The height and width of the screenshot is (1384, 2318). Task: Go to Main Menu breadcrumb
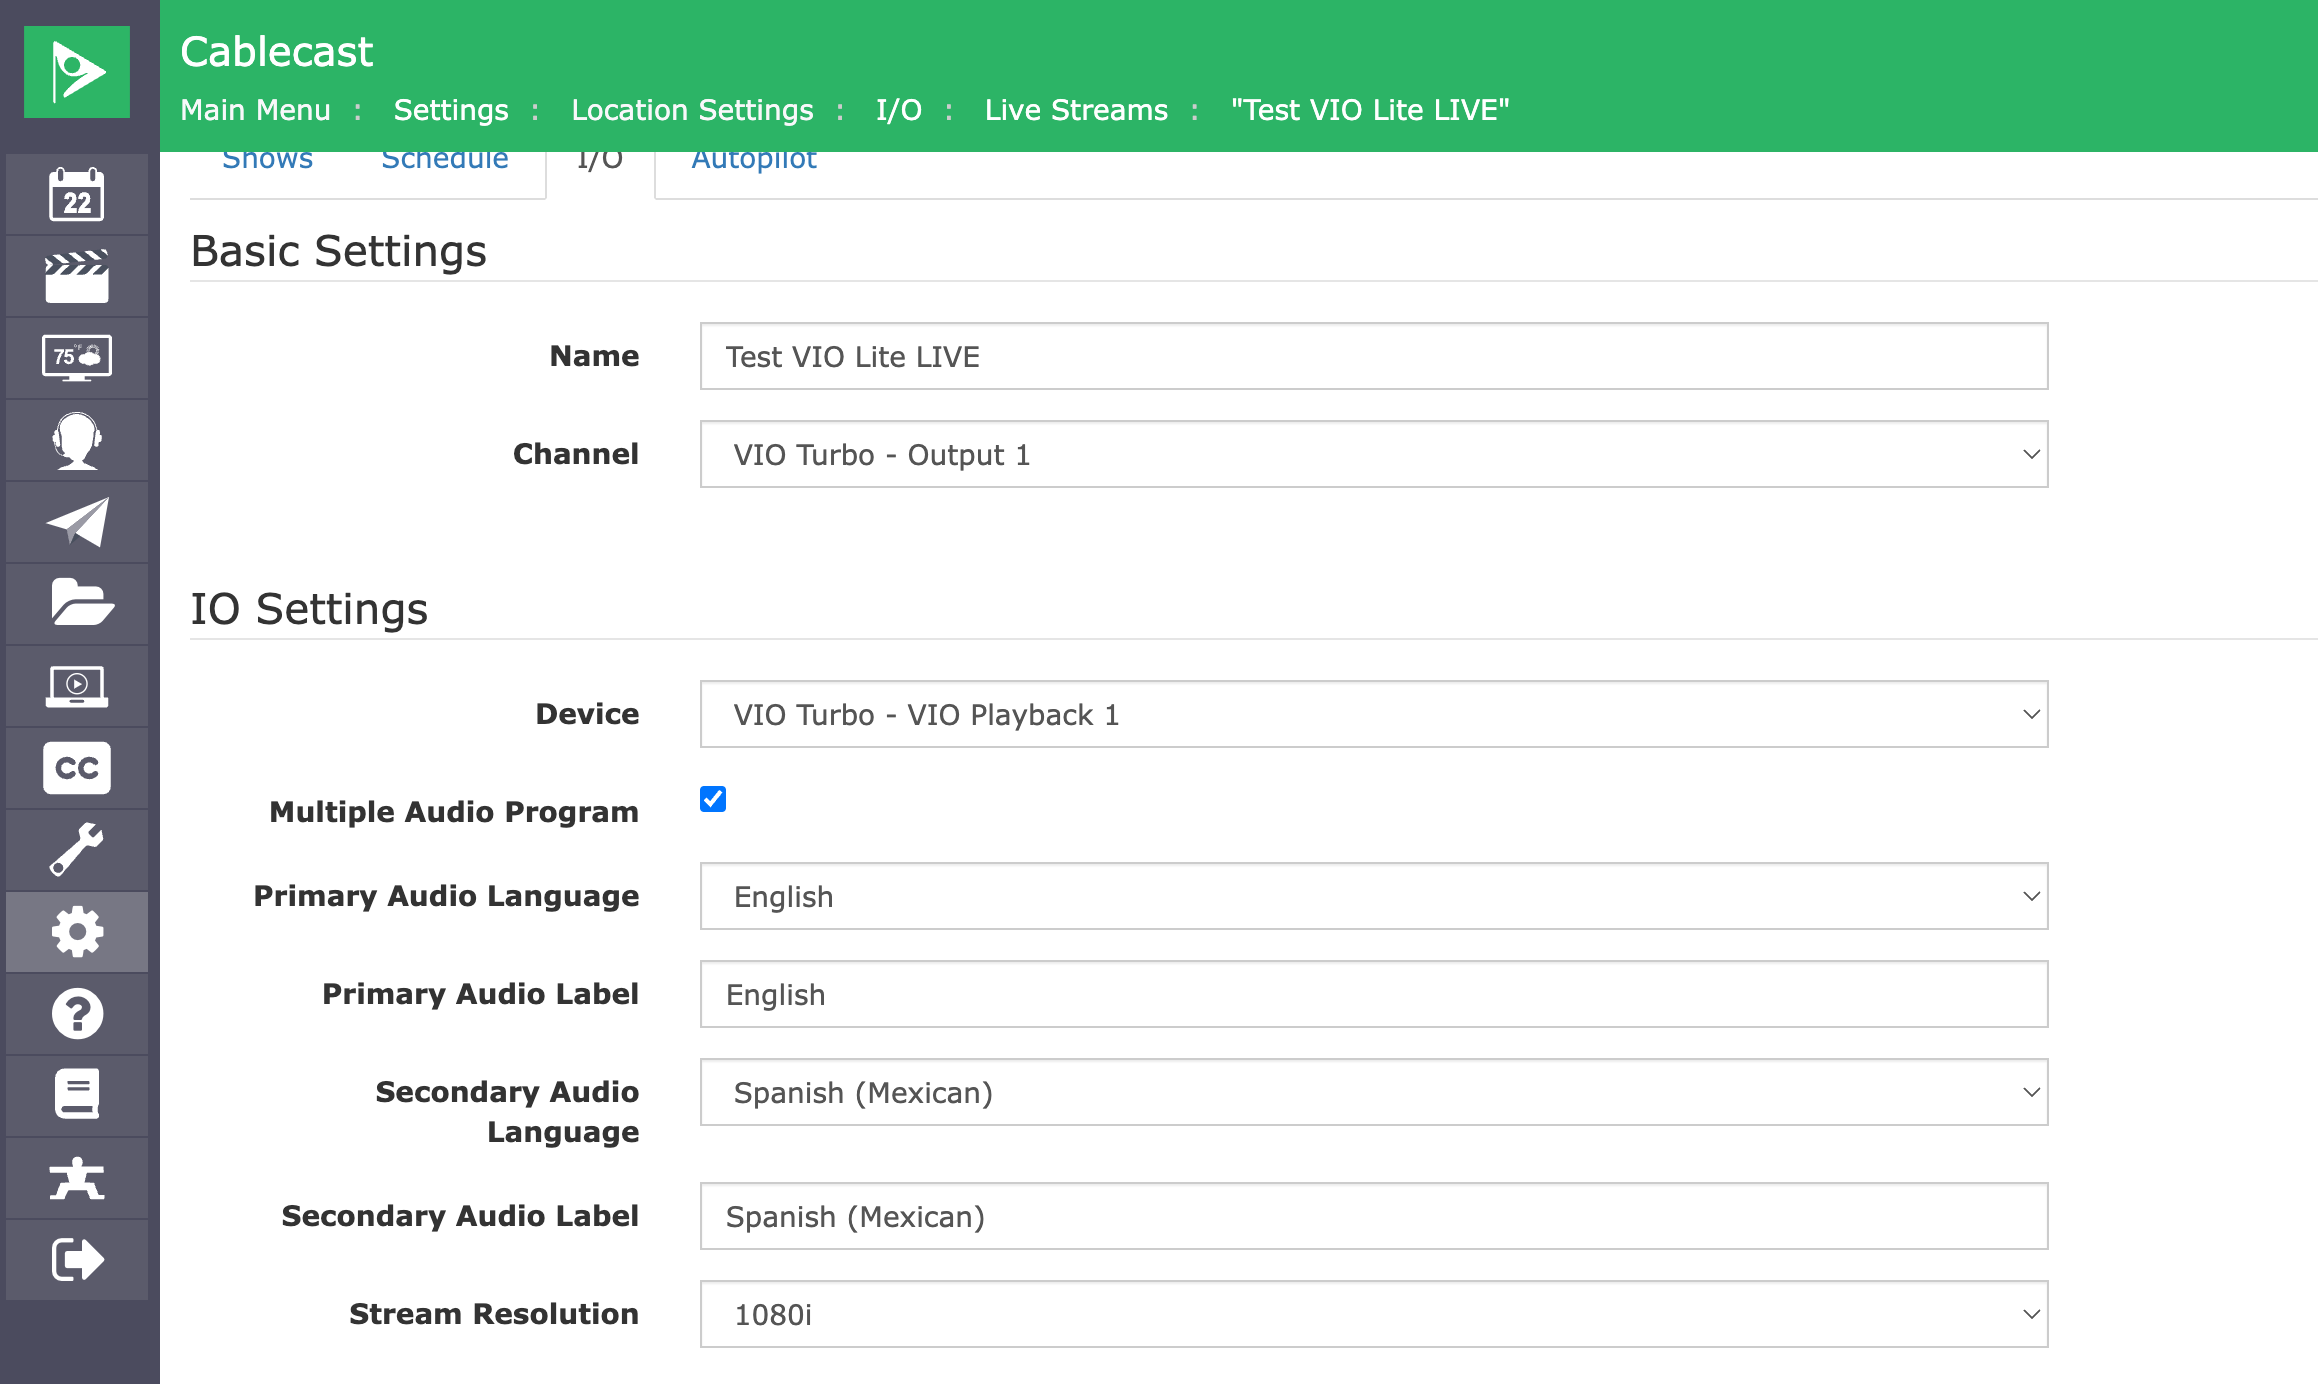point(255,110)
